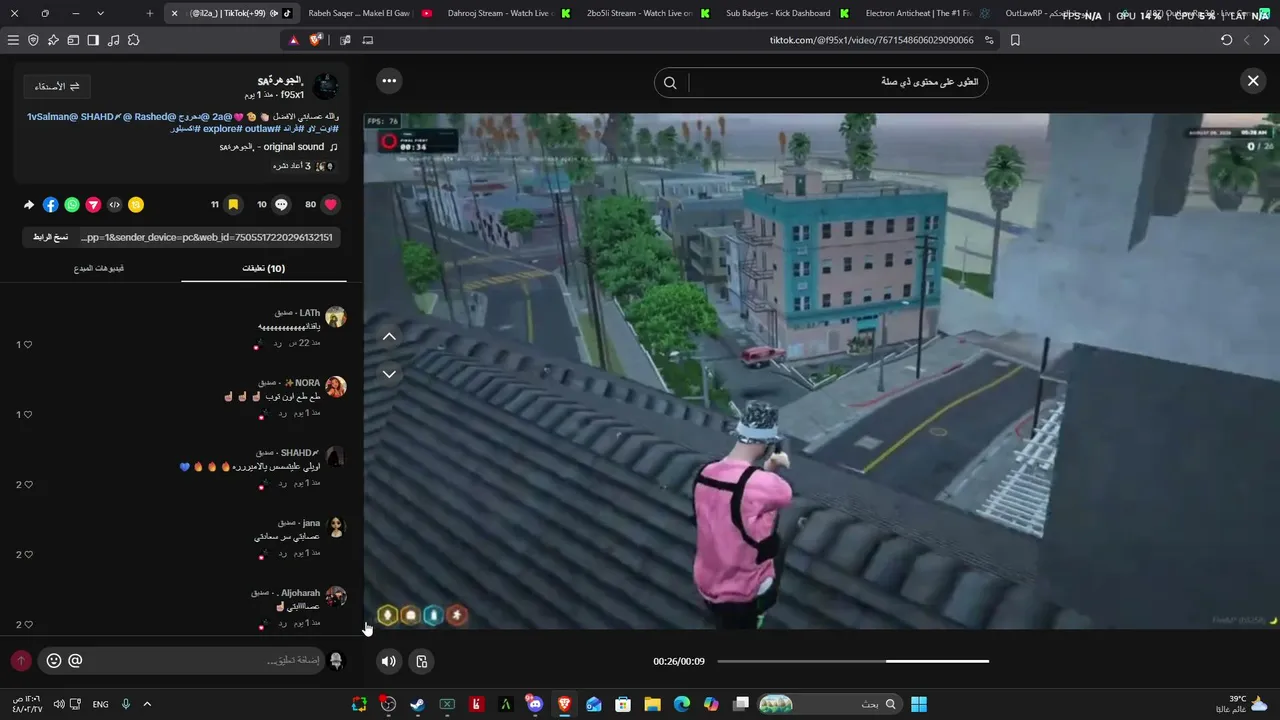1280x720 pixels.
Task: Like the video with the heart button
Action: (x=330, y=205)
